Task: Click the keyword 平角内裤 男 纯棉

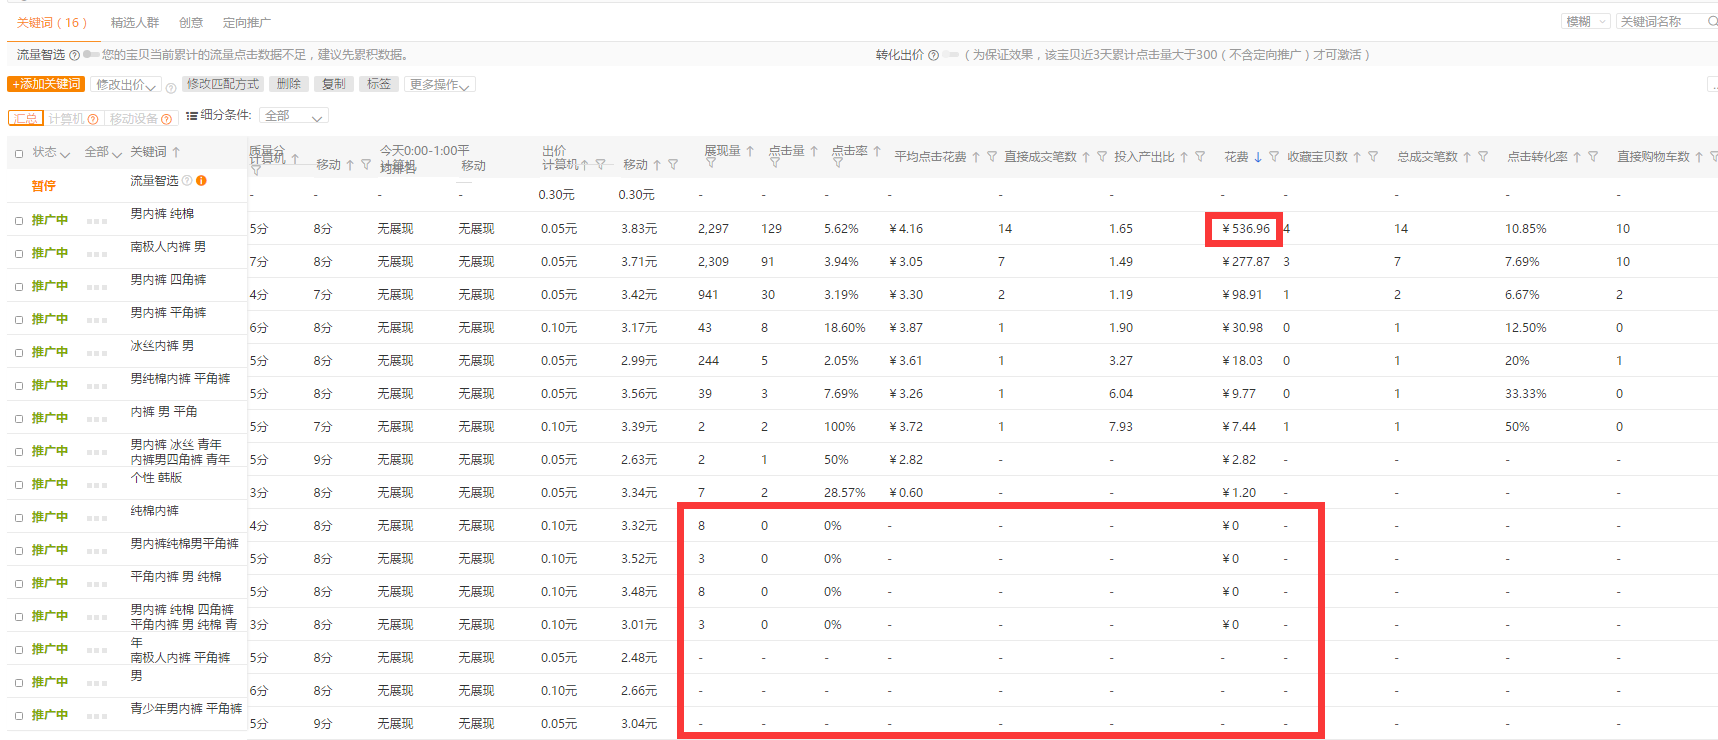Action: (x=176, y=576)
